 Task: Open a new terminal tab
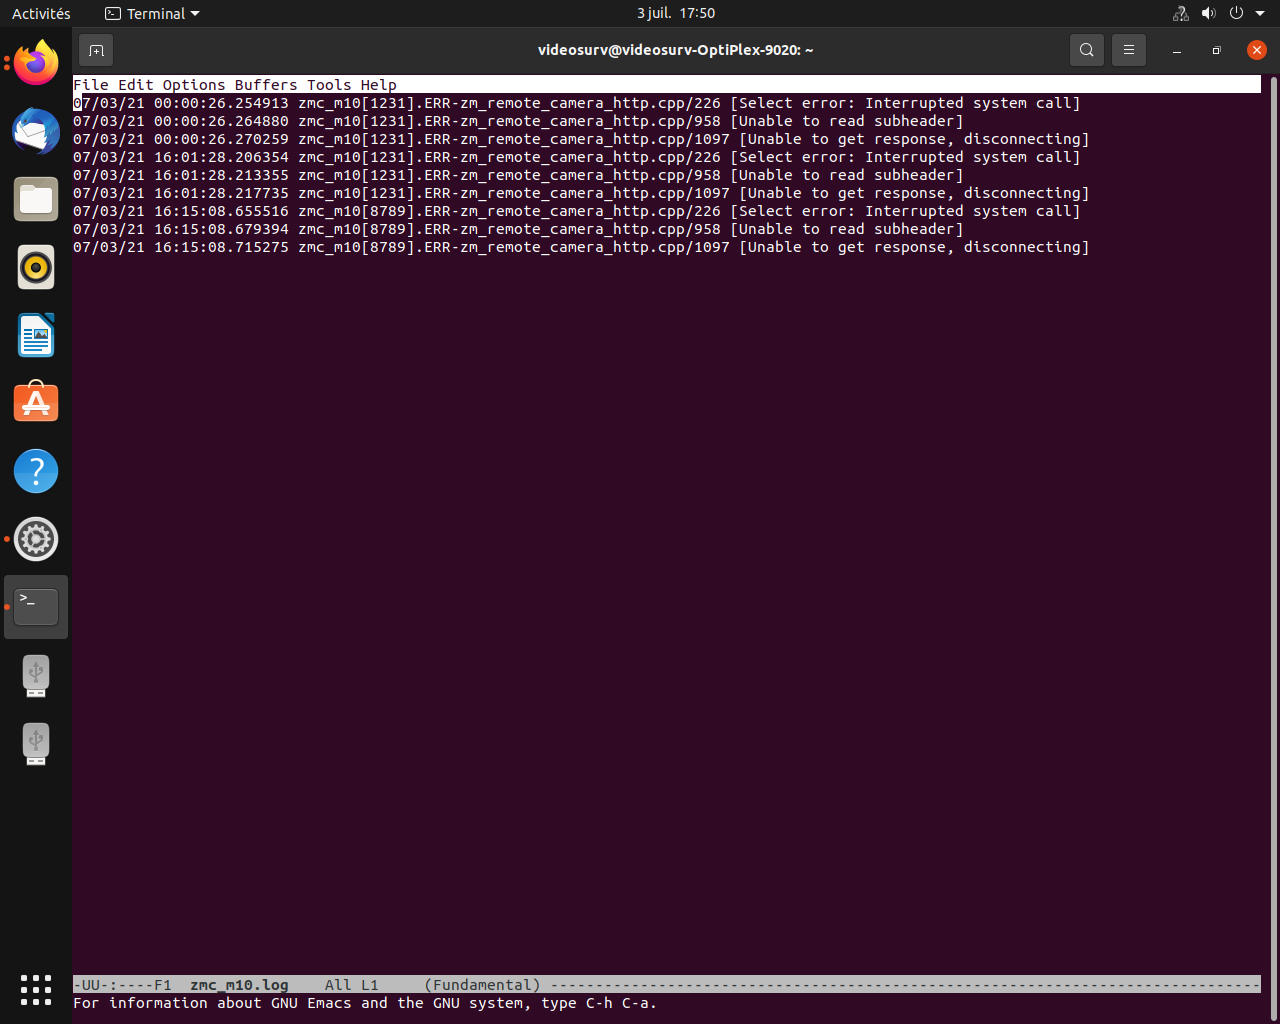pos(96,50)
